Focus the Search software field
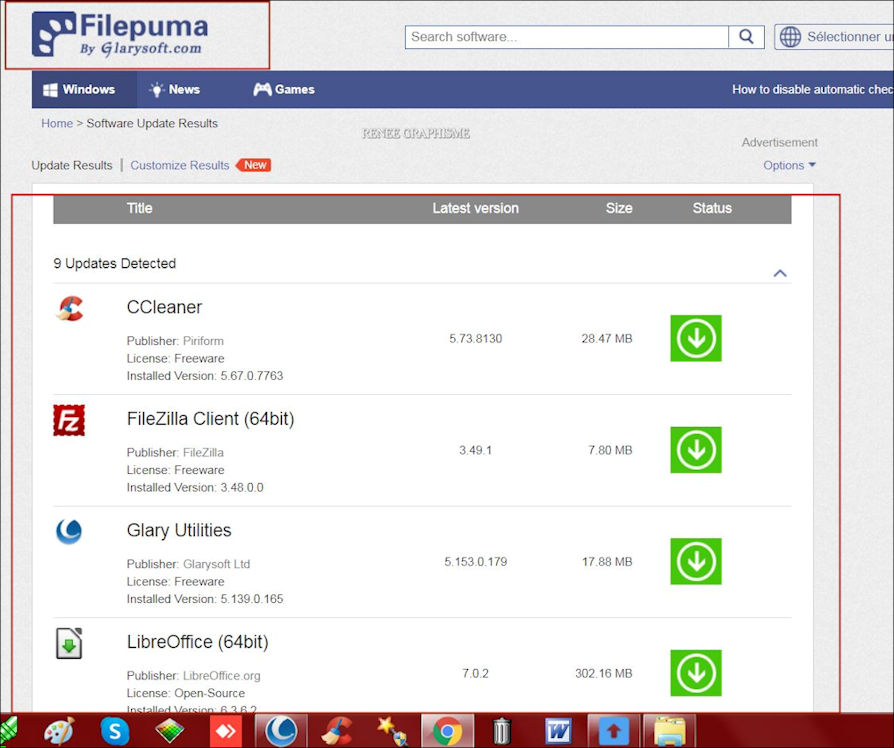Image resolution: width=894 pixels, height=748 pixels. pyautogui.click(x=567, y=36)
